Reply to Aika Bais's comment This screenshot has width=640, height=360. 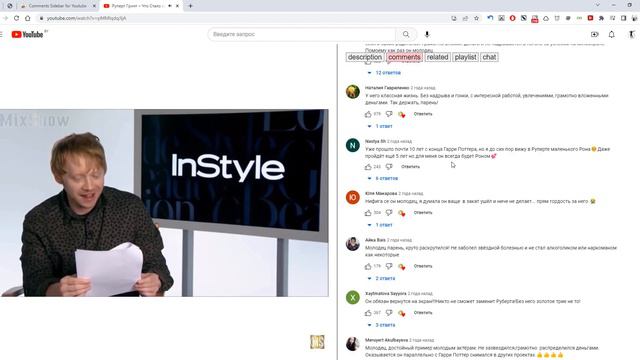click(x=423, y=266)
